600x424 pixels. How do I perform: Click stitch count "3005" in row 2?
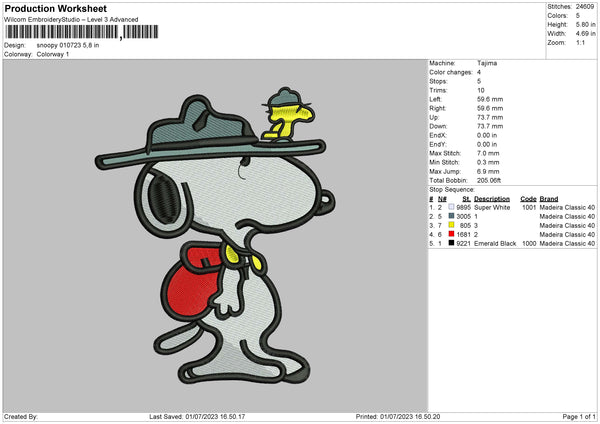click(463, 217)
